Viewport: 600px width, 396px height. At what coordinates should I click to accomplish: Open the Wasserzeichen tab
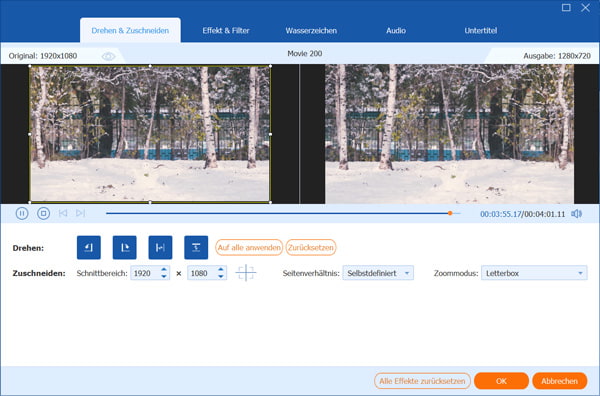311,30
